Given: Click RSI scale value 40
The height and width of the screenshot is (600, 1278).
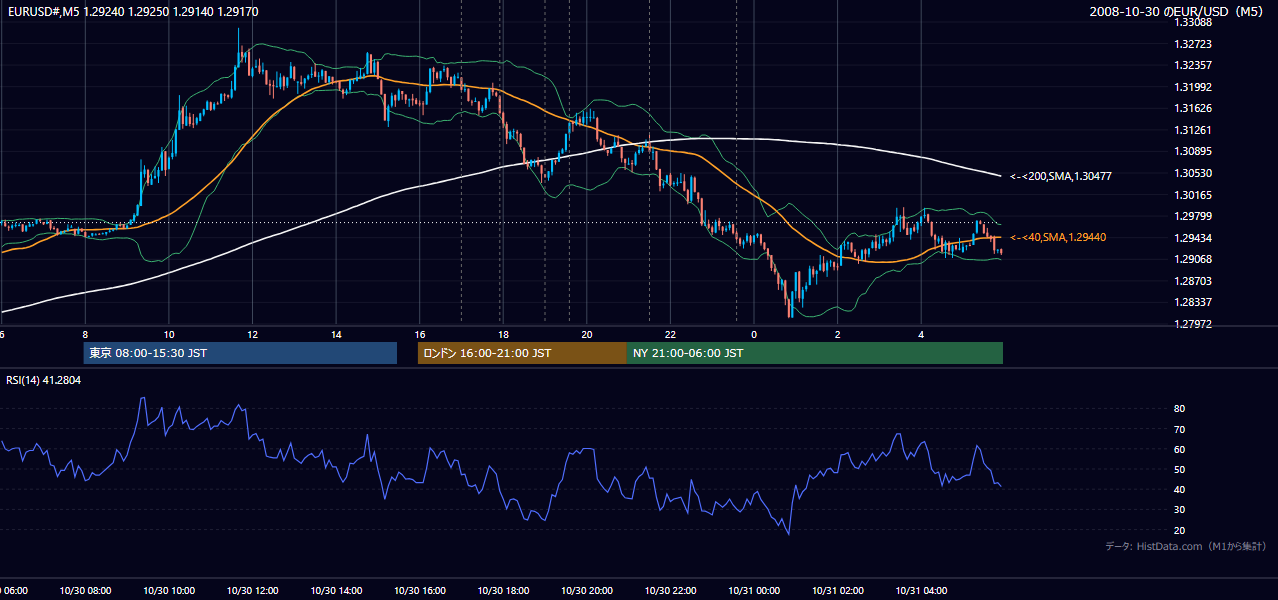Looking at the screenshot, I should point(1180,489).
